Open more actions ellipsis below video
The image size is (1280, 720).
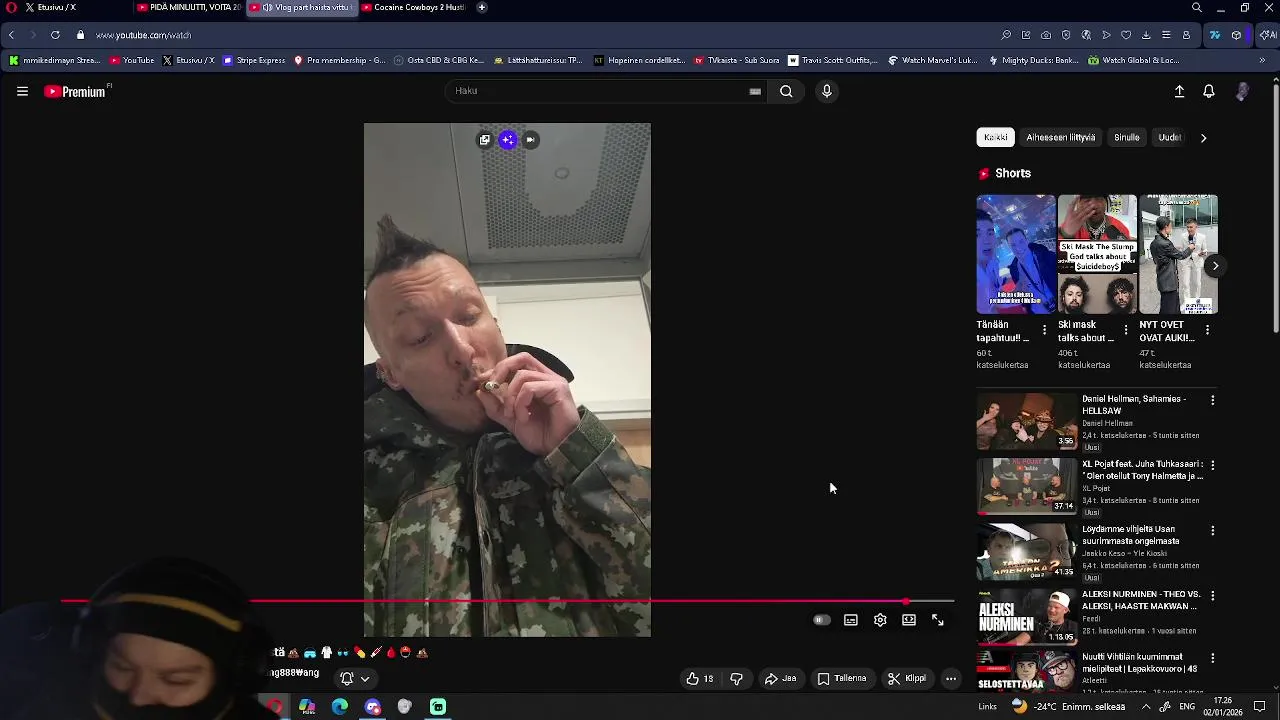pos(951,678)
